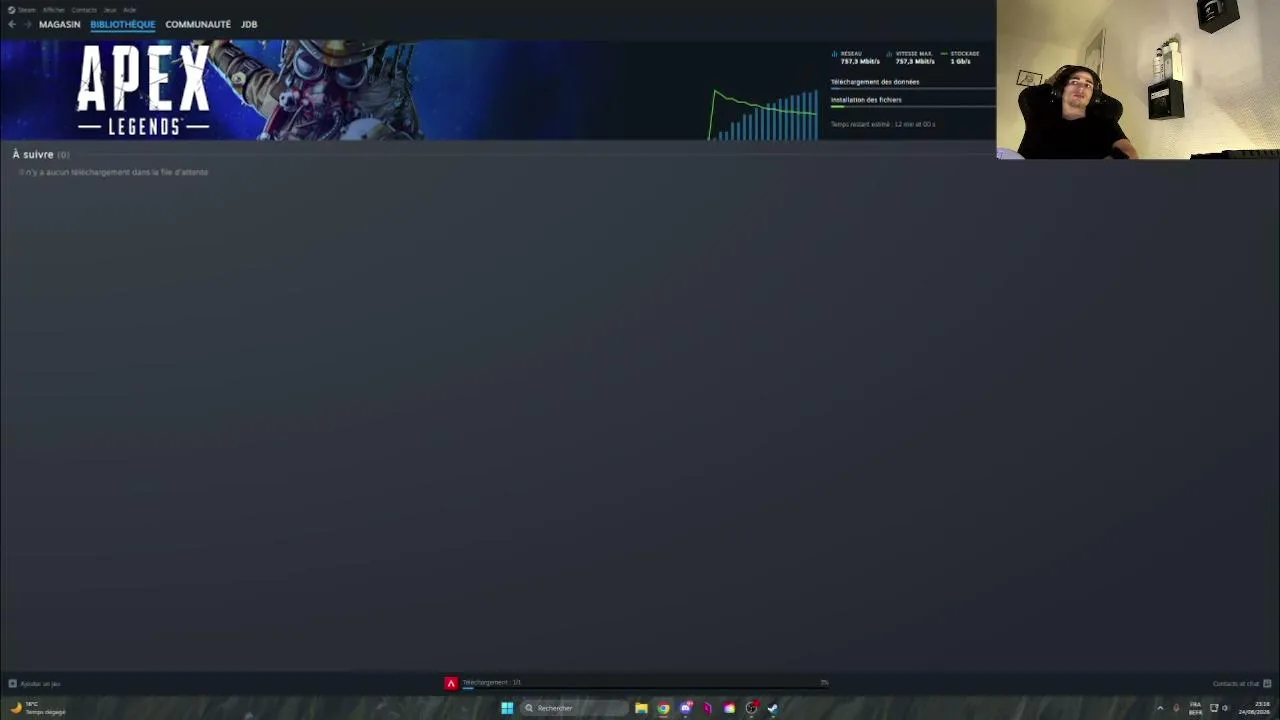The image size is (1280, 720).
Task: Open Google Chrome from the taskbar
Action: pos(663,708)
